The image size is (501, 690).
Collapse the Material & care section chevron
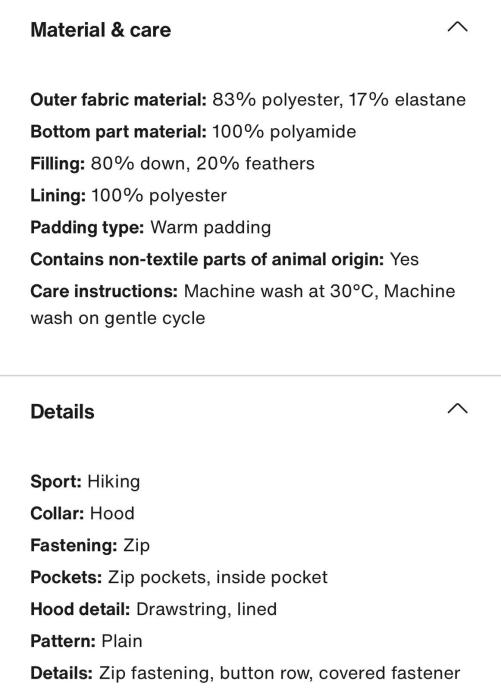pos(457,27)
